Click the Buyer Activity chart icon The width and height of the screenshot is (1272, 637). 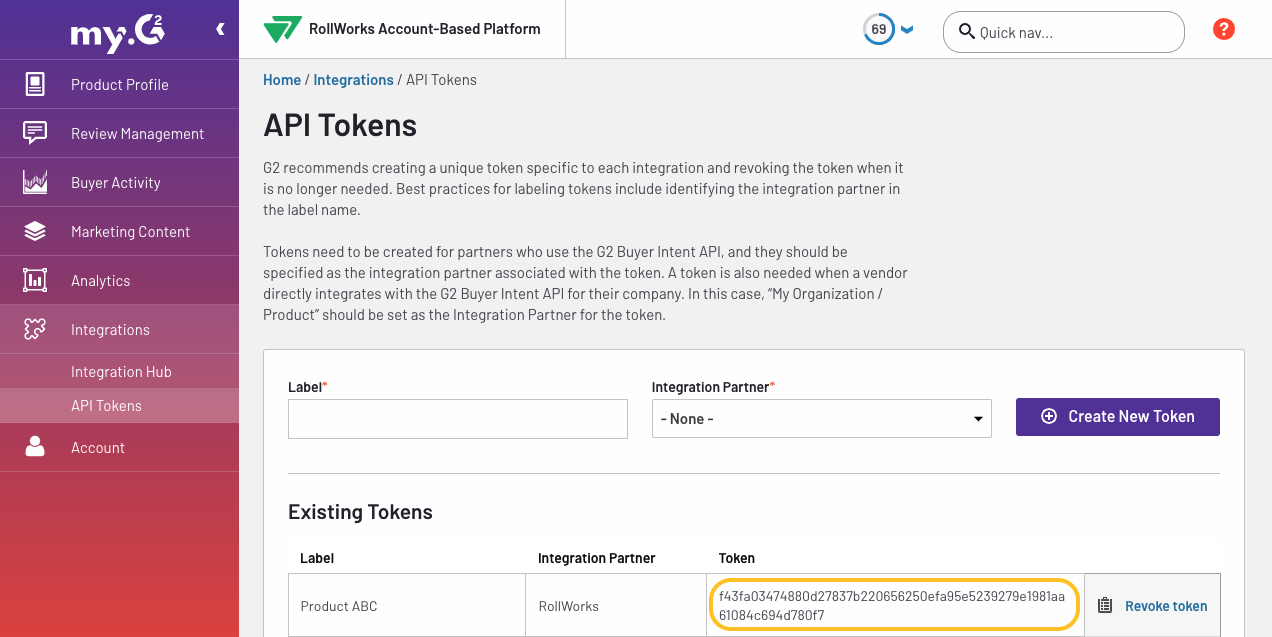click(35, 182)
